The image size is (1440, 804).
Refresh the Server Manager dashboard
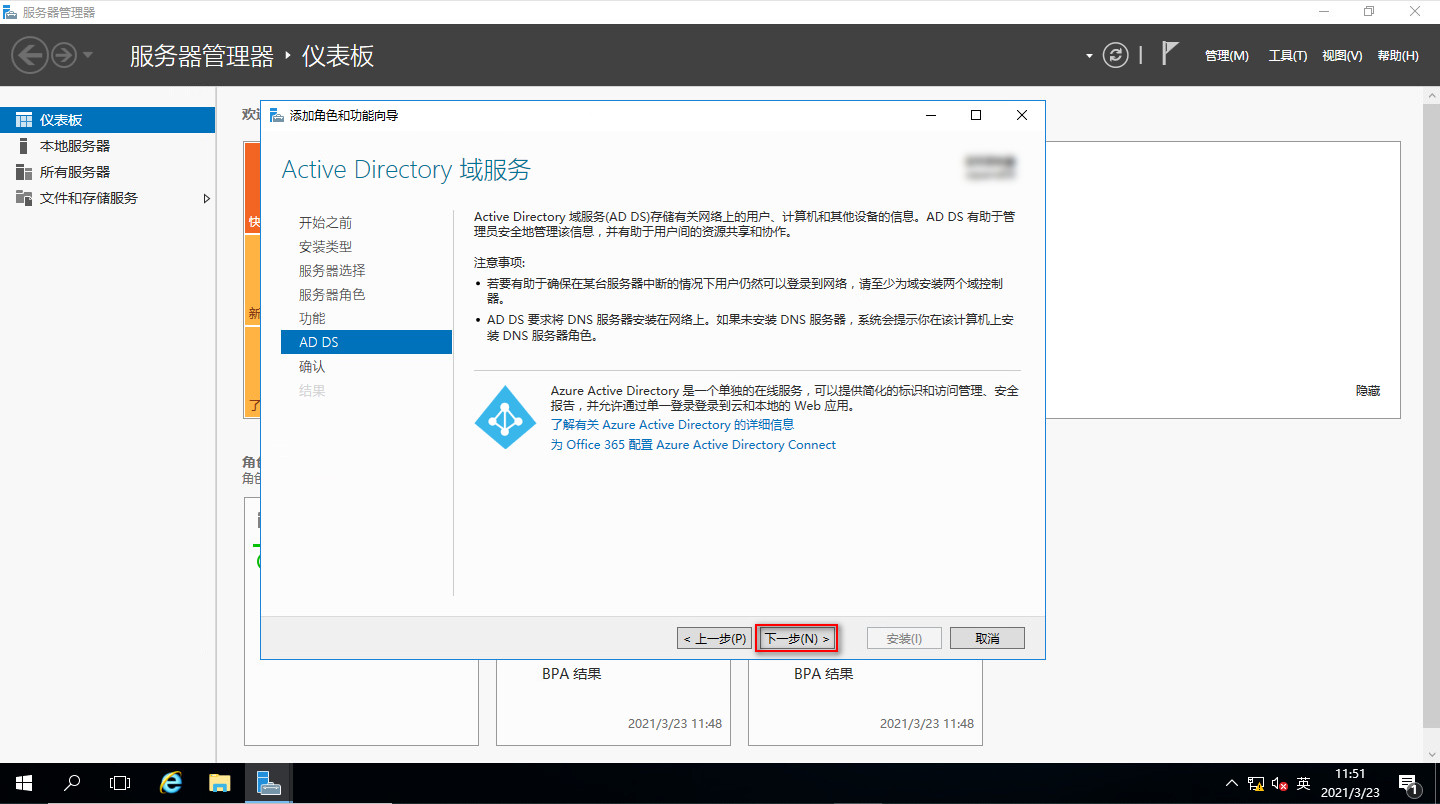click(x=1115, y=55)
